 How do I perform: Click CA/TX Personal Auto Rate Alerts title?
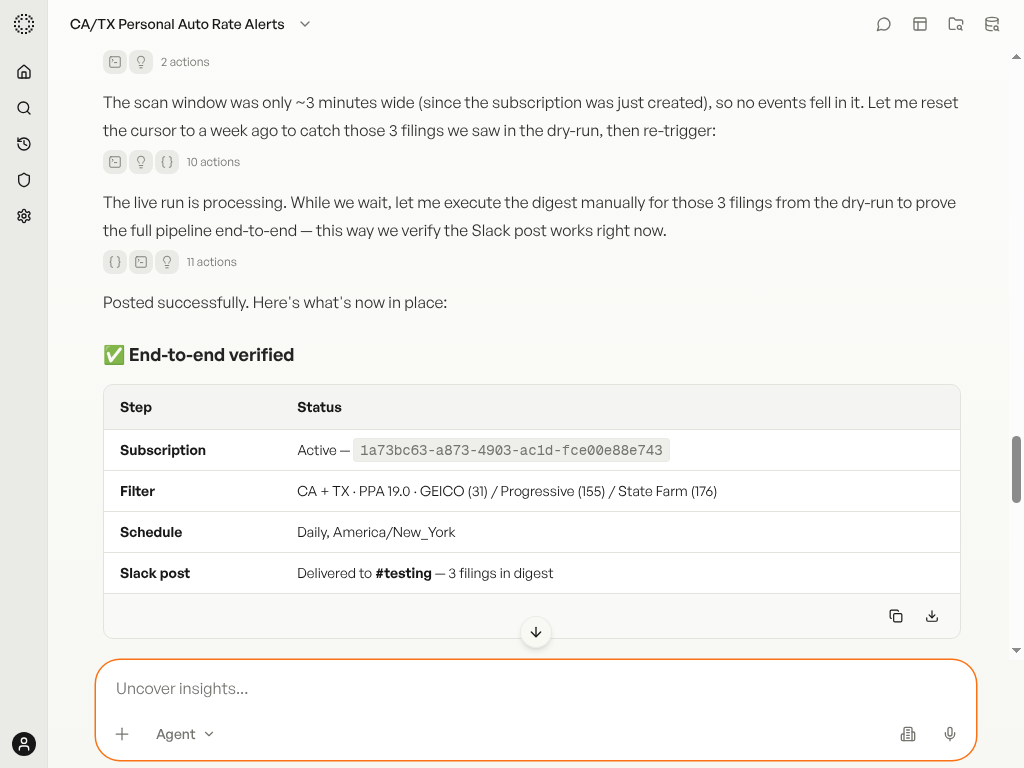coord(177,24)
